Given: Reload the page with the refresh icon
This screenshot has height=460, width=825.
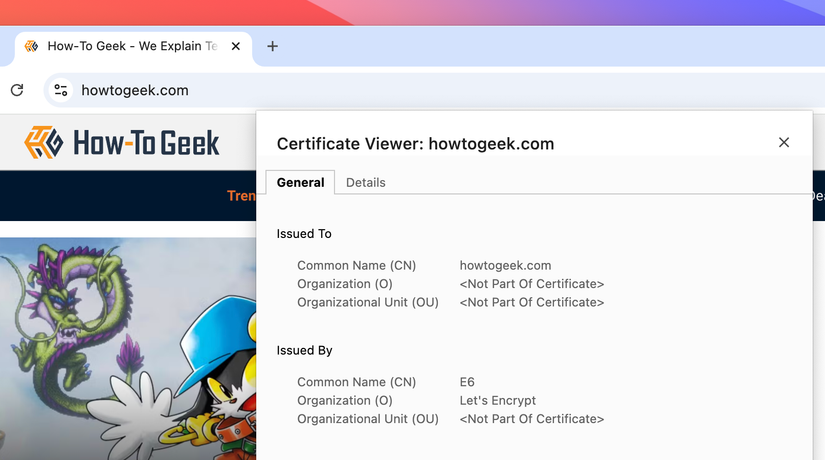Looking at the screenshot, I should pos(17,90).
